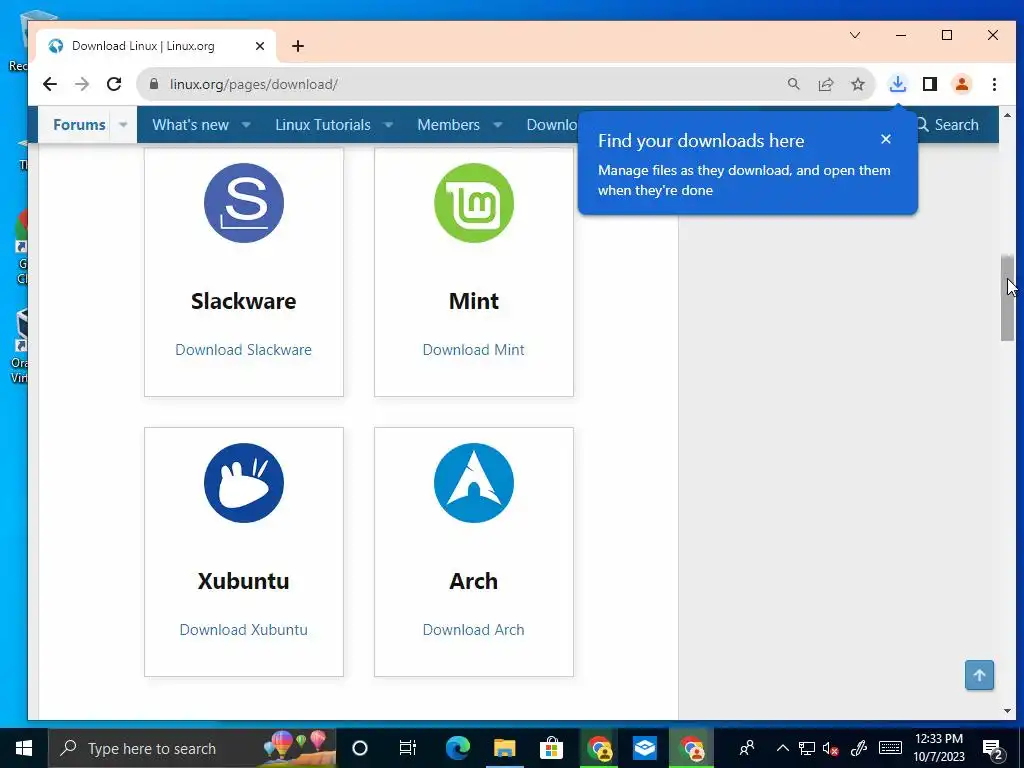Open the Linux Tutorials nav item
Viewport: 1024px width, 768px height.
coord(323,125)
